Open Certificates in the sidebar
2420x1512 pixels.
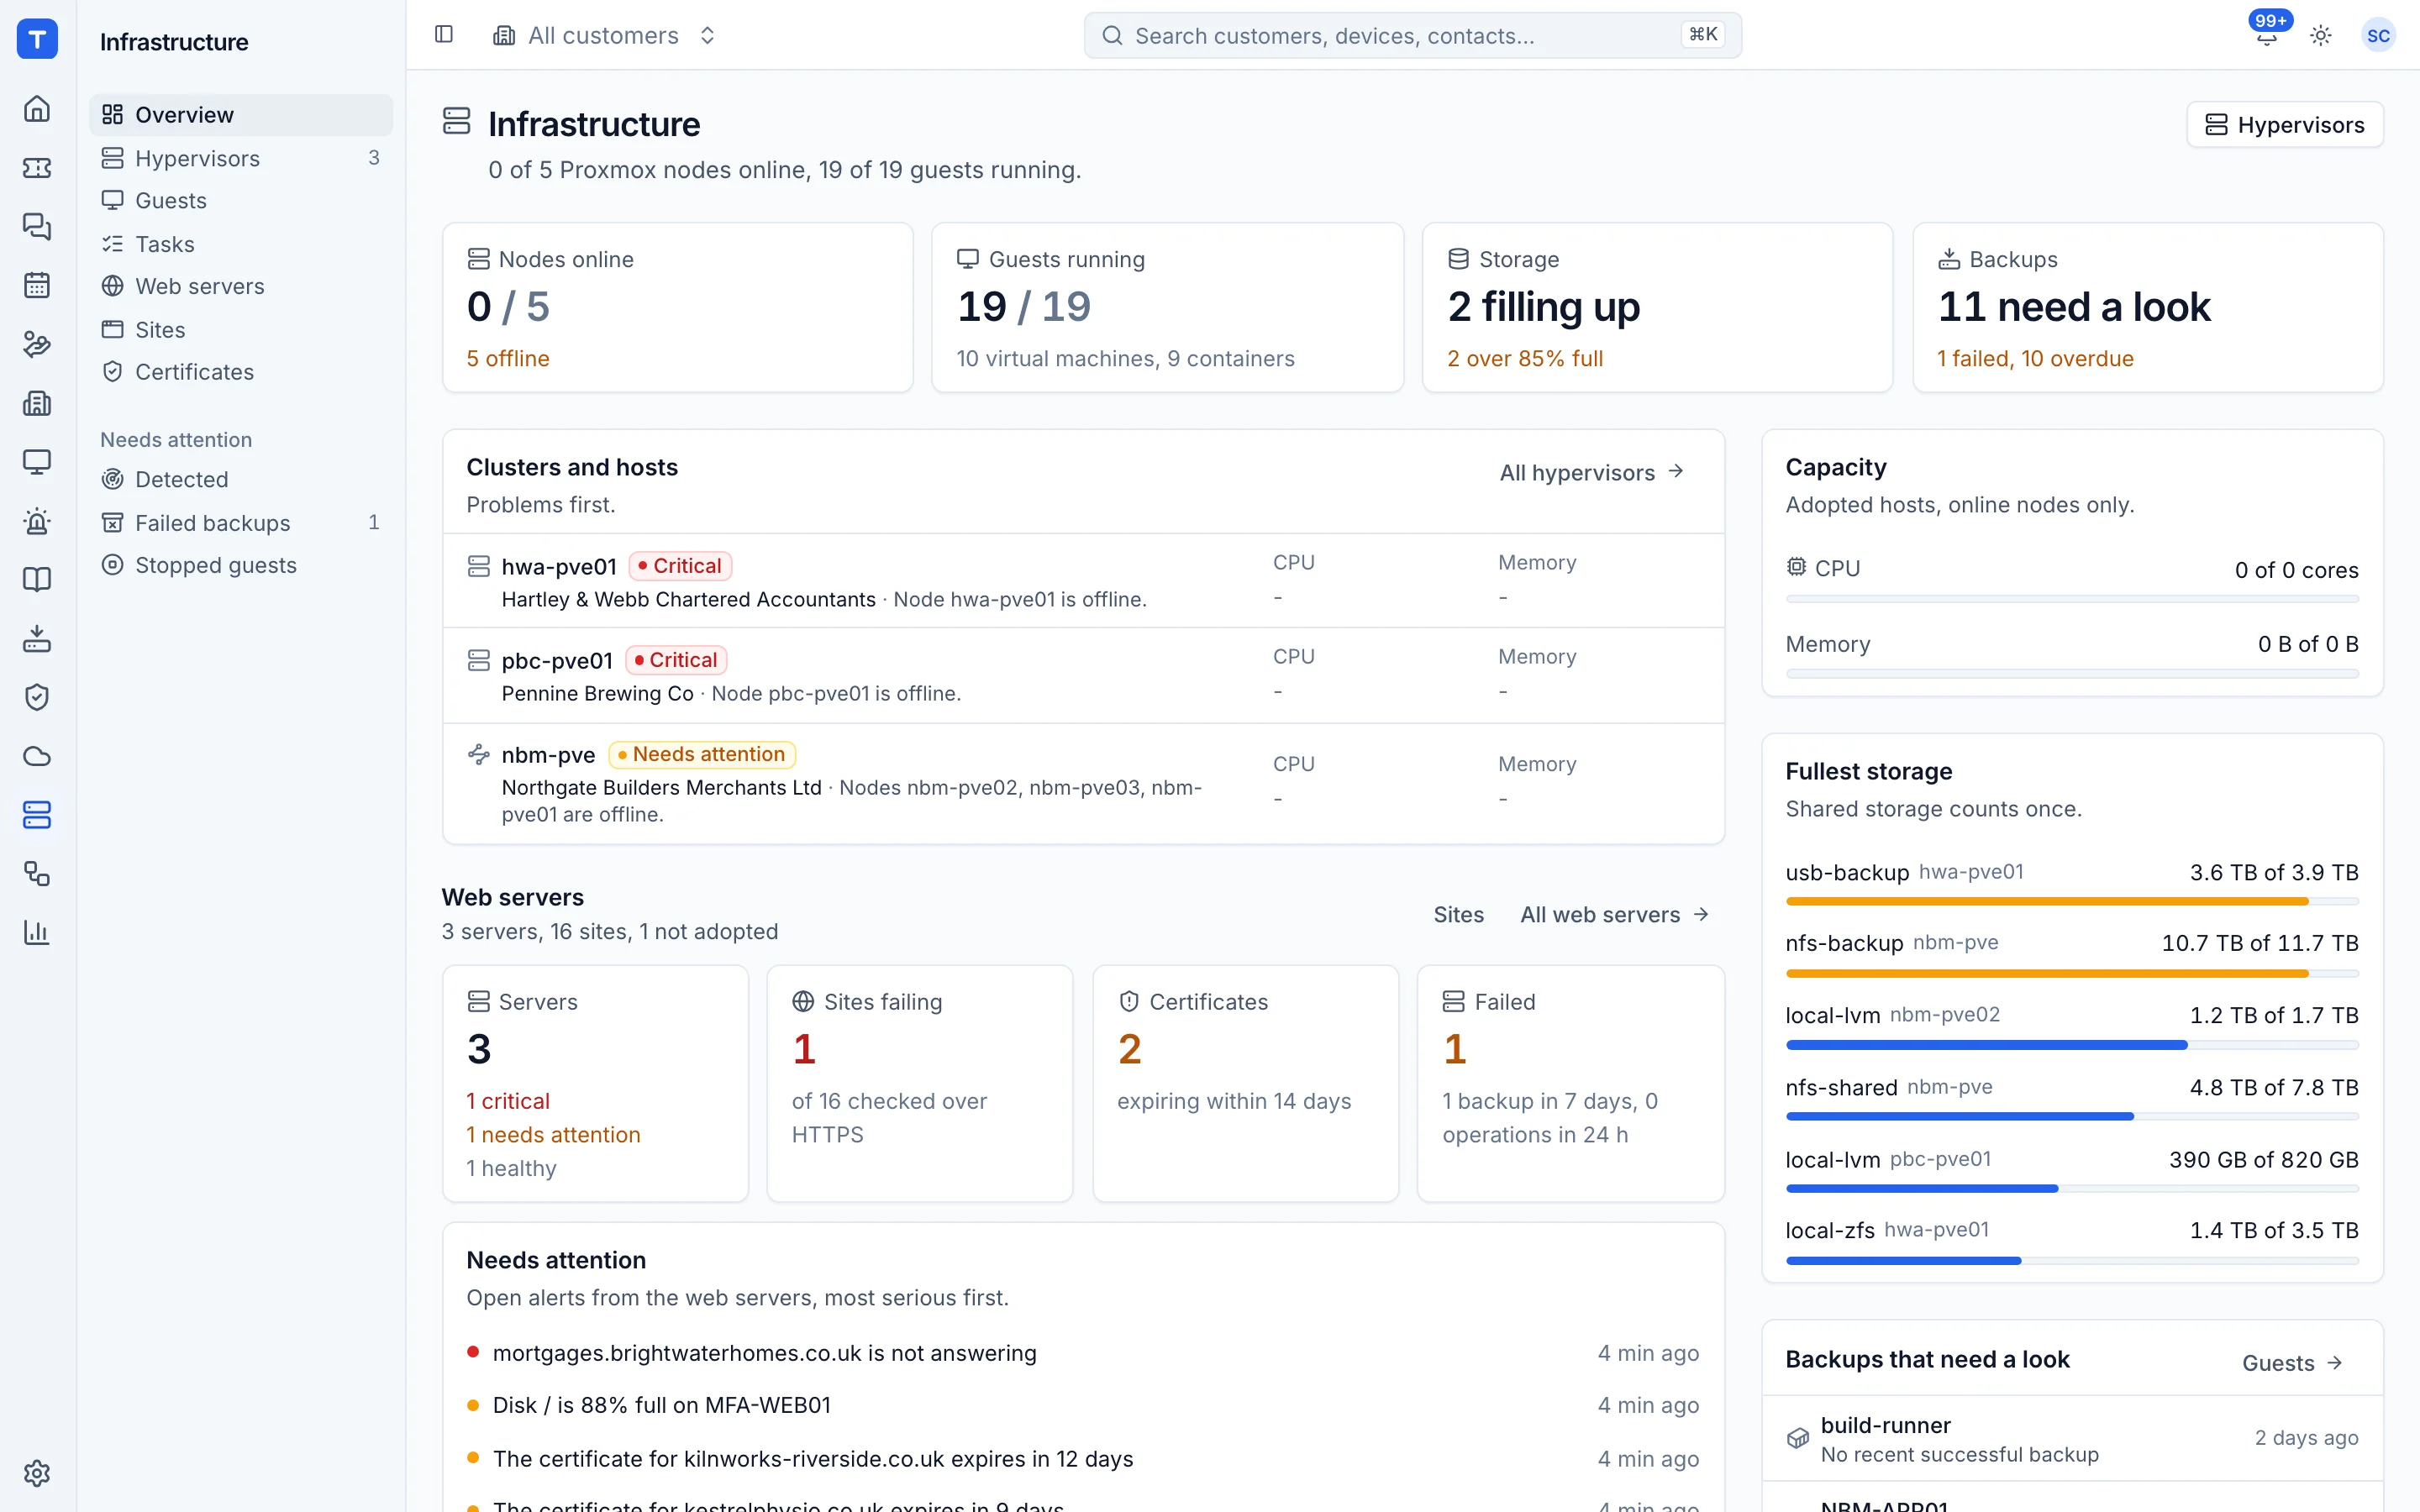[241, 372]
